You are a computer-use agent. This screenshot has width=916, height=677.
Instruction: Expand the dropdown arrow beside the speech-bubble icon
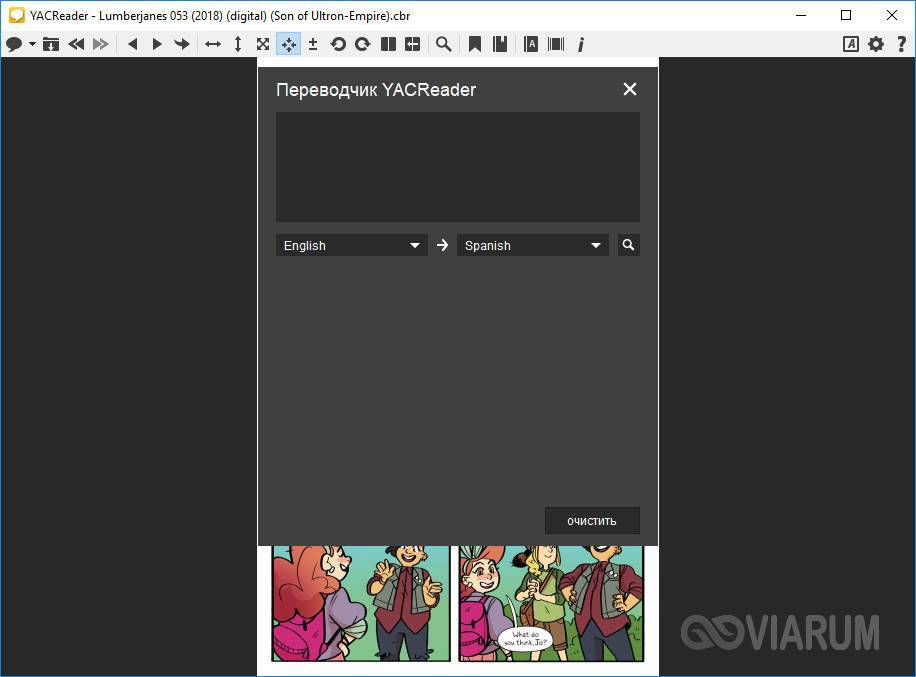[x=32, y=44]
